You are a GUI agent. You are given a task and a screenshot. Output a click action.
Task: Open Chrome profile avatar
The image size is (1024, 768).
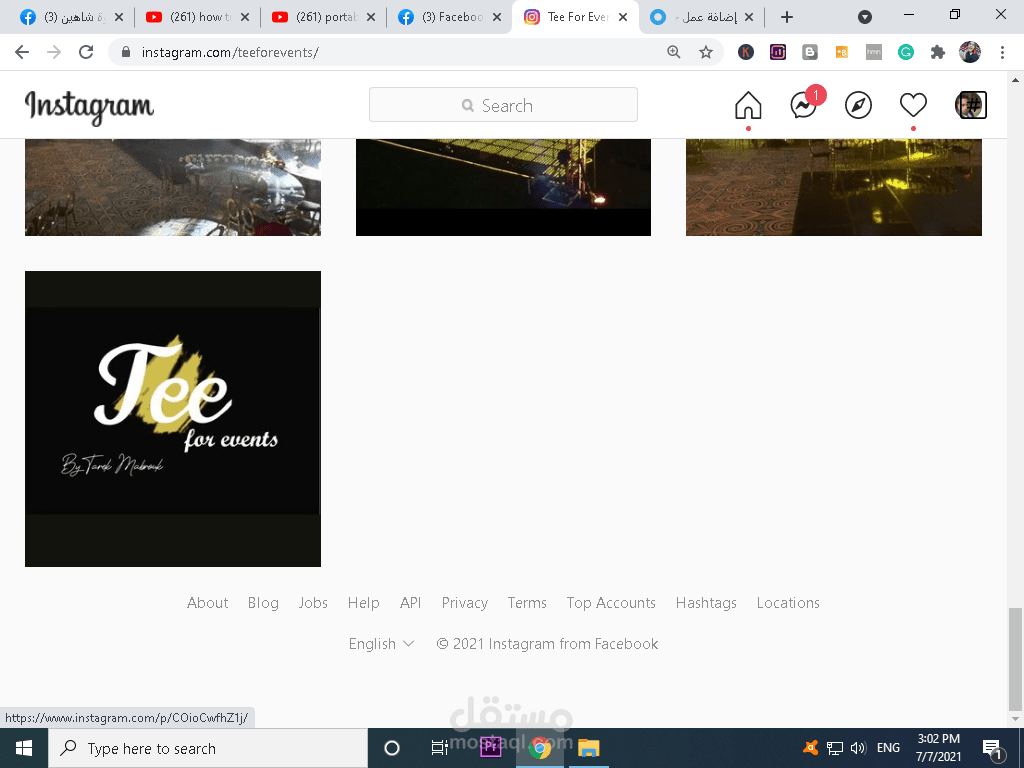(970, 52)
